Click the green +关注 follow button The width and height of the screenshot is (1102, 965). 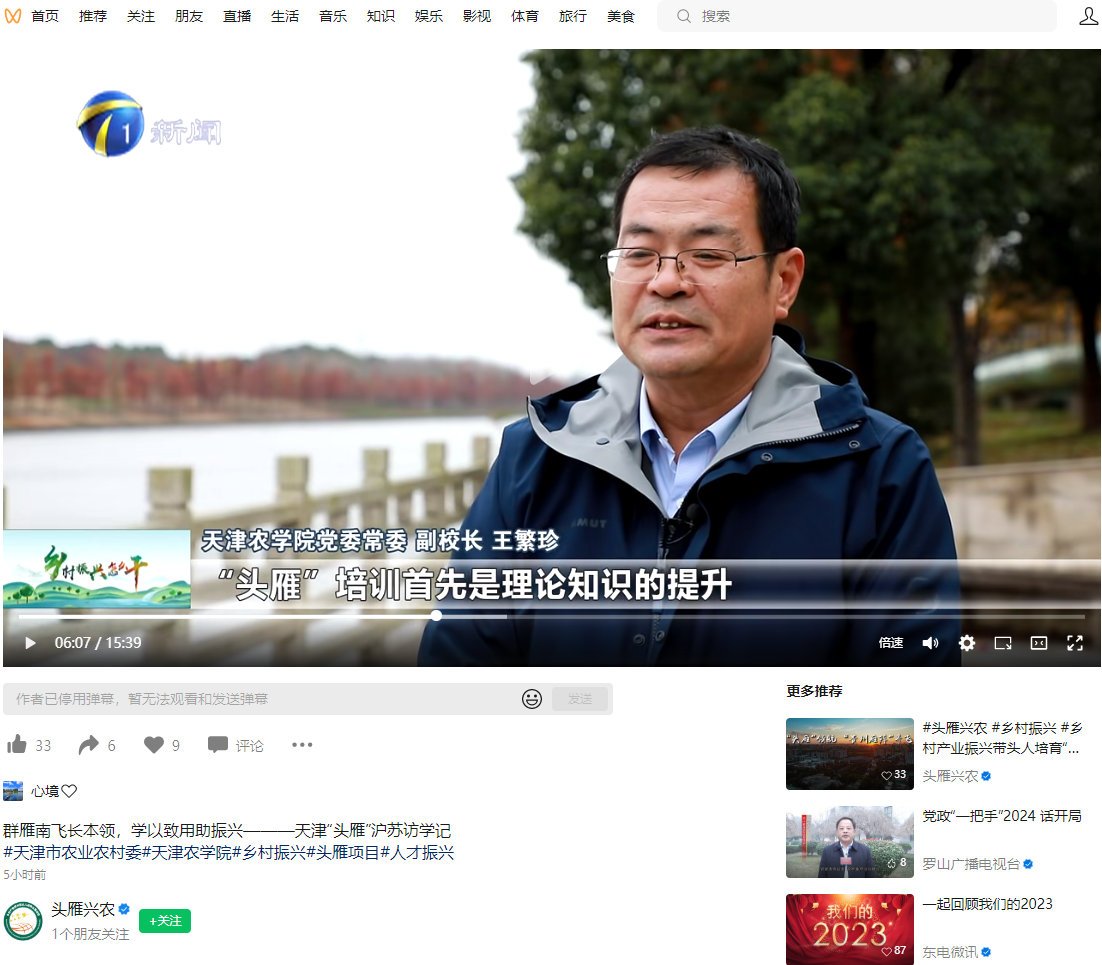point(165,921)
